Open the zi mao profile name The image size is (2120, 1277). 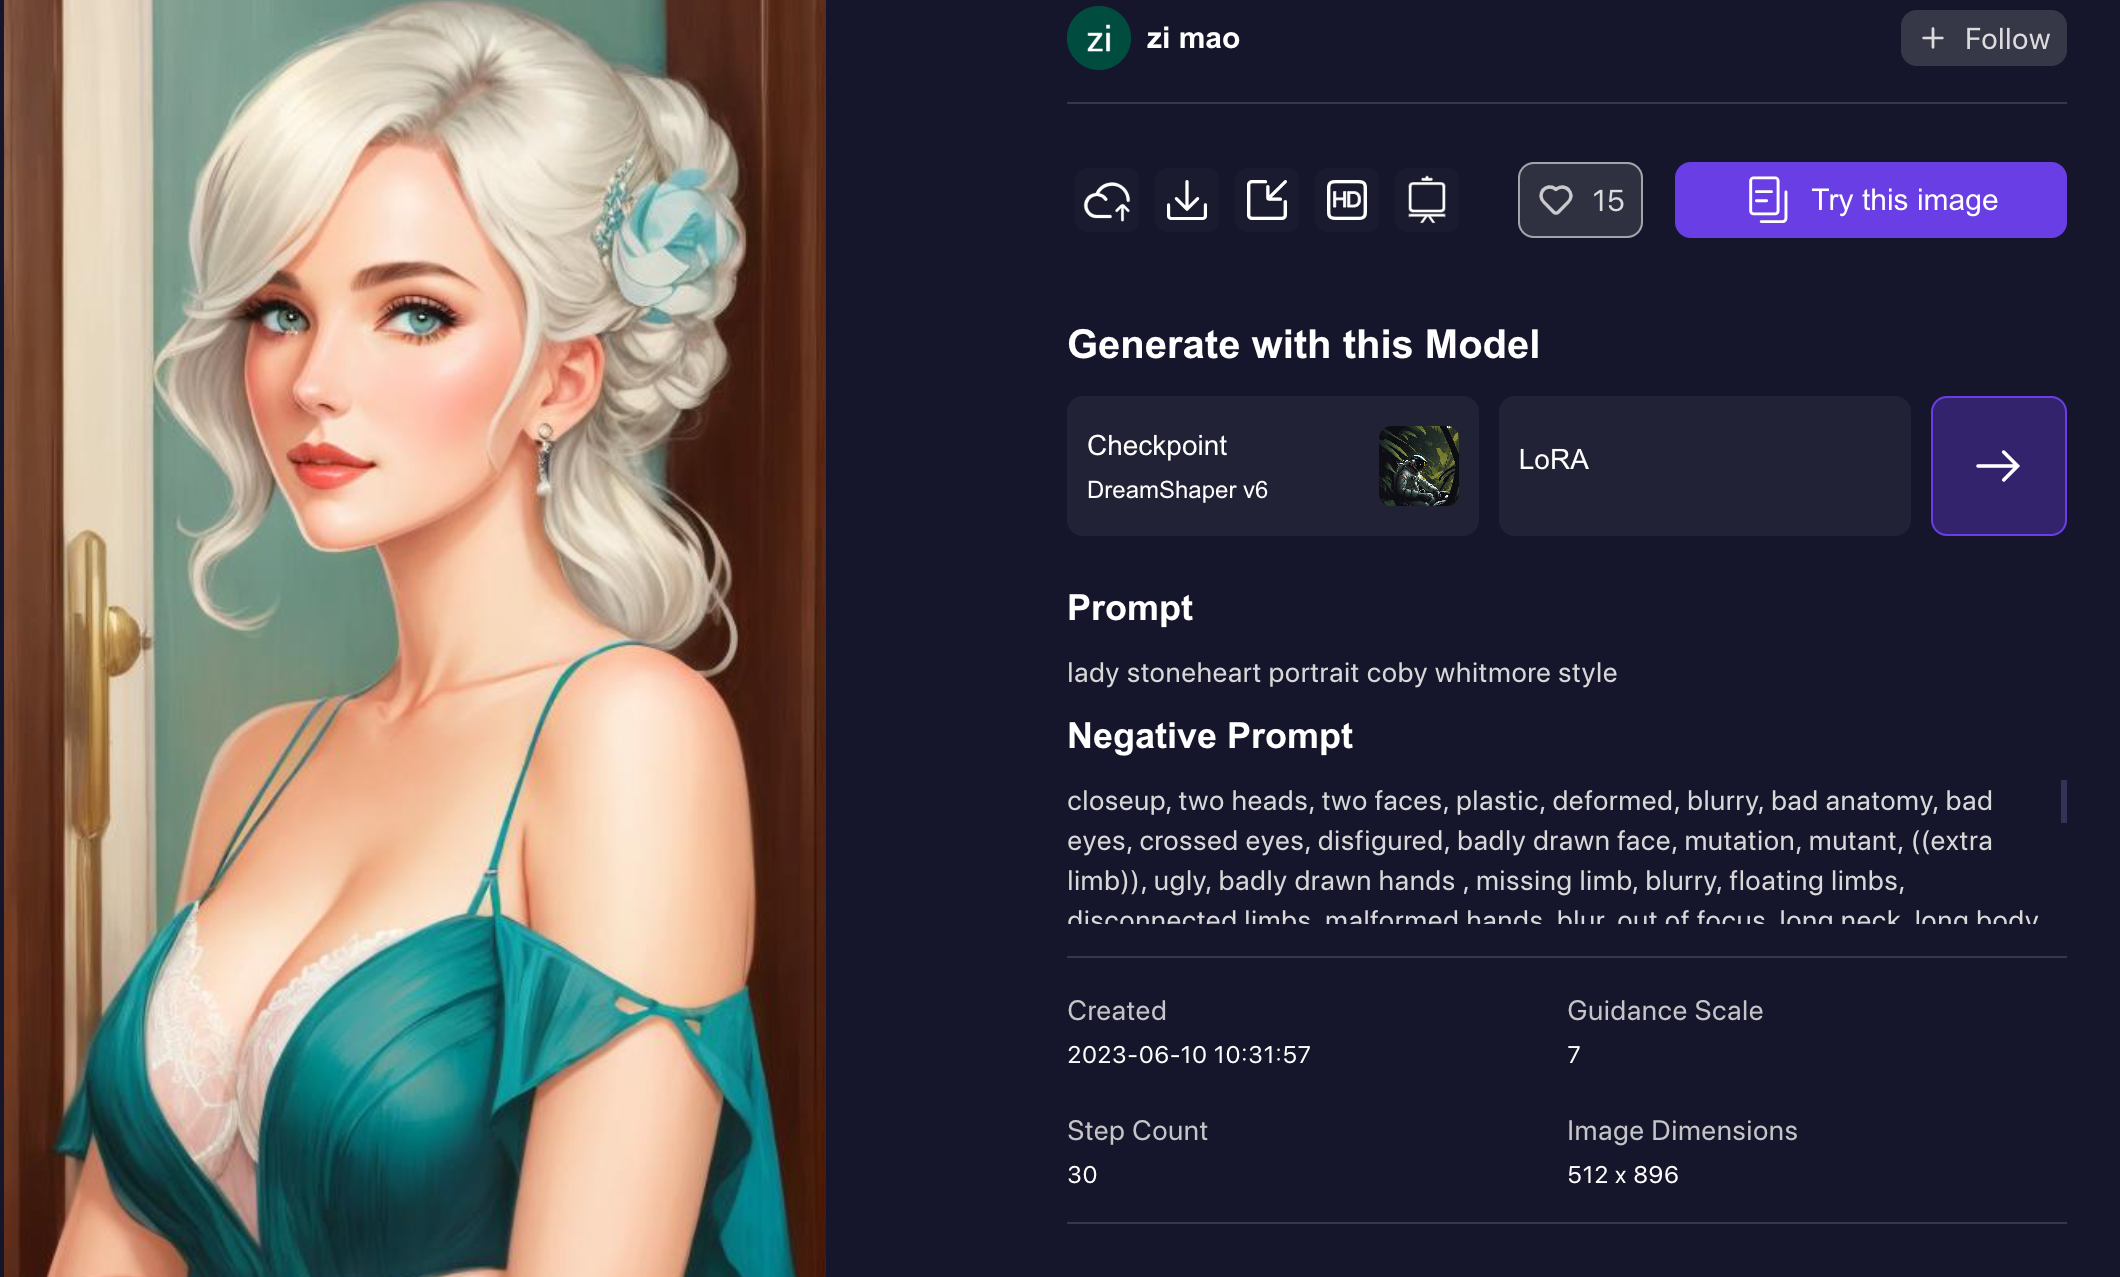click(1193, 38)
